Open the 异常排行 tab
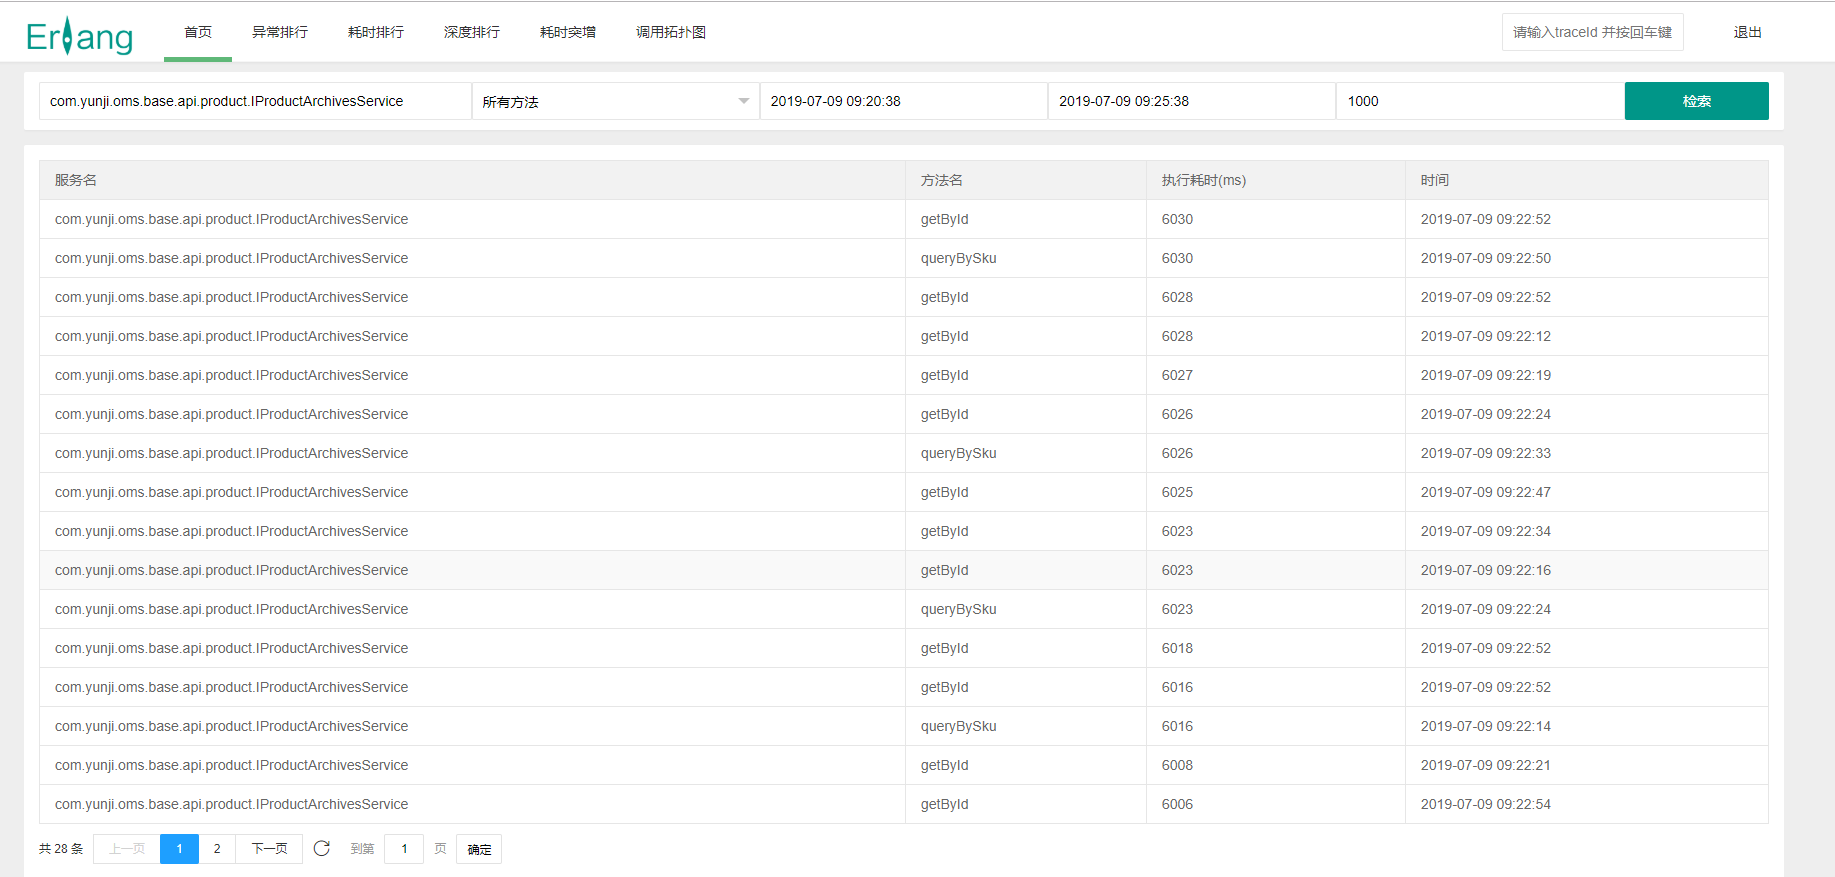The width and height of the screenshot is (1835, 877). click(x=280, y=32)
